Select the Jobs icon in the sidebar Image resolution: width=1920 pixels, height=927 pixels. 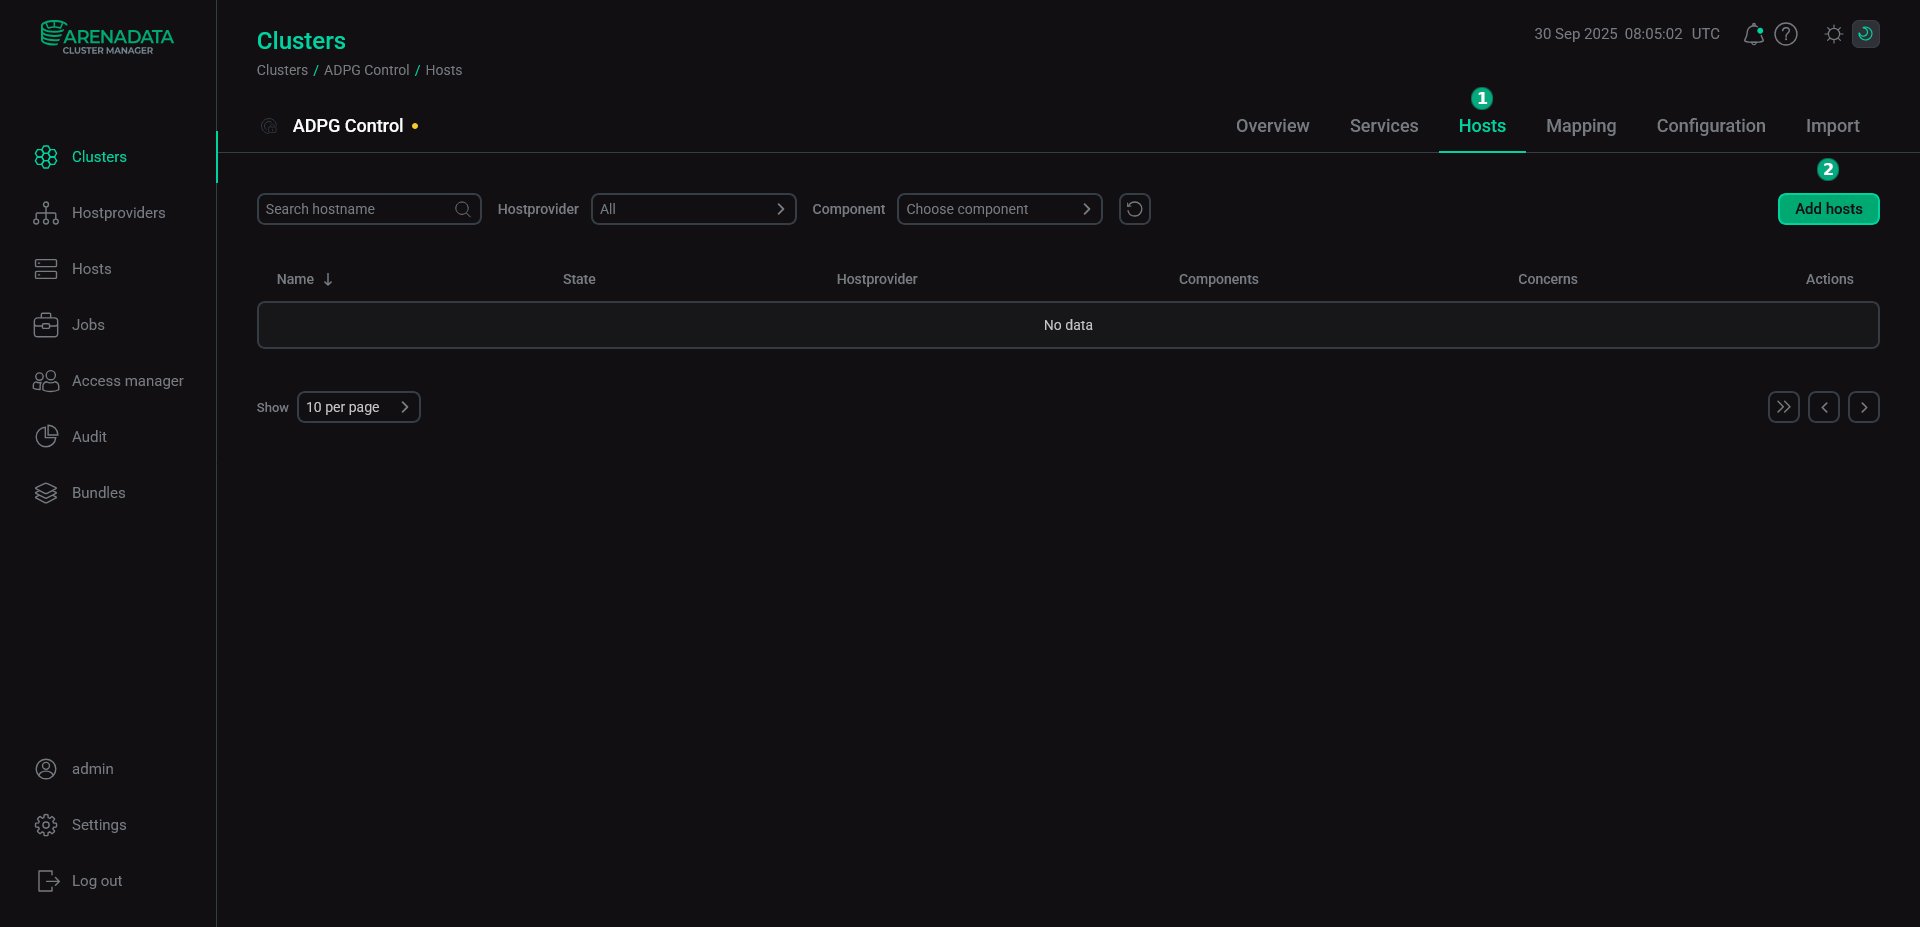click(46, 324)
